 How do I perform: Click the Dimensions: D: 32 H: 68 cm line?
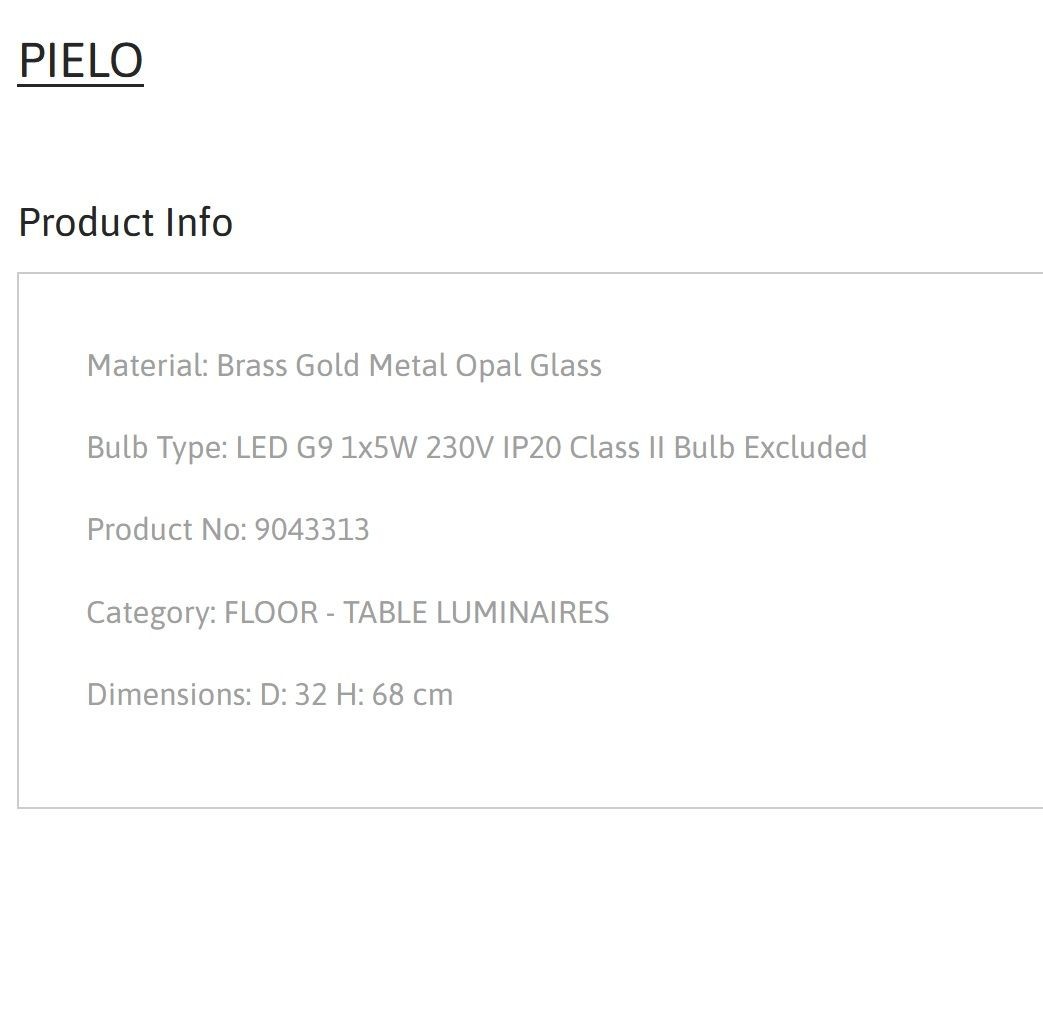click(x=270, y=695)
